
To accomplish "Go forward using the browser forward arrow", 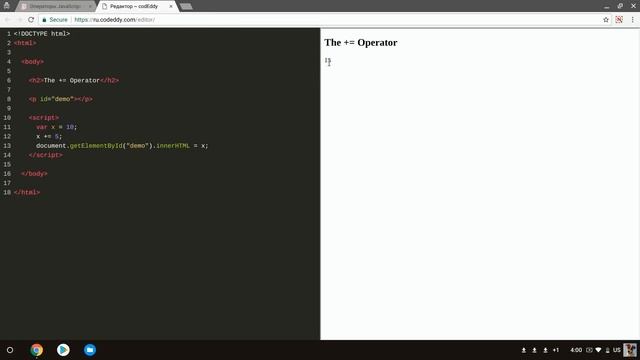I will coord(19,20).
